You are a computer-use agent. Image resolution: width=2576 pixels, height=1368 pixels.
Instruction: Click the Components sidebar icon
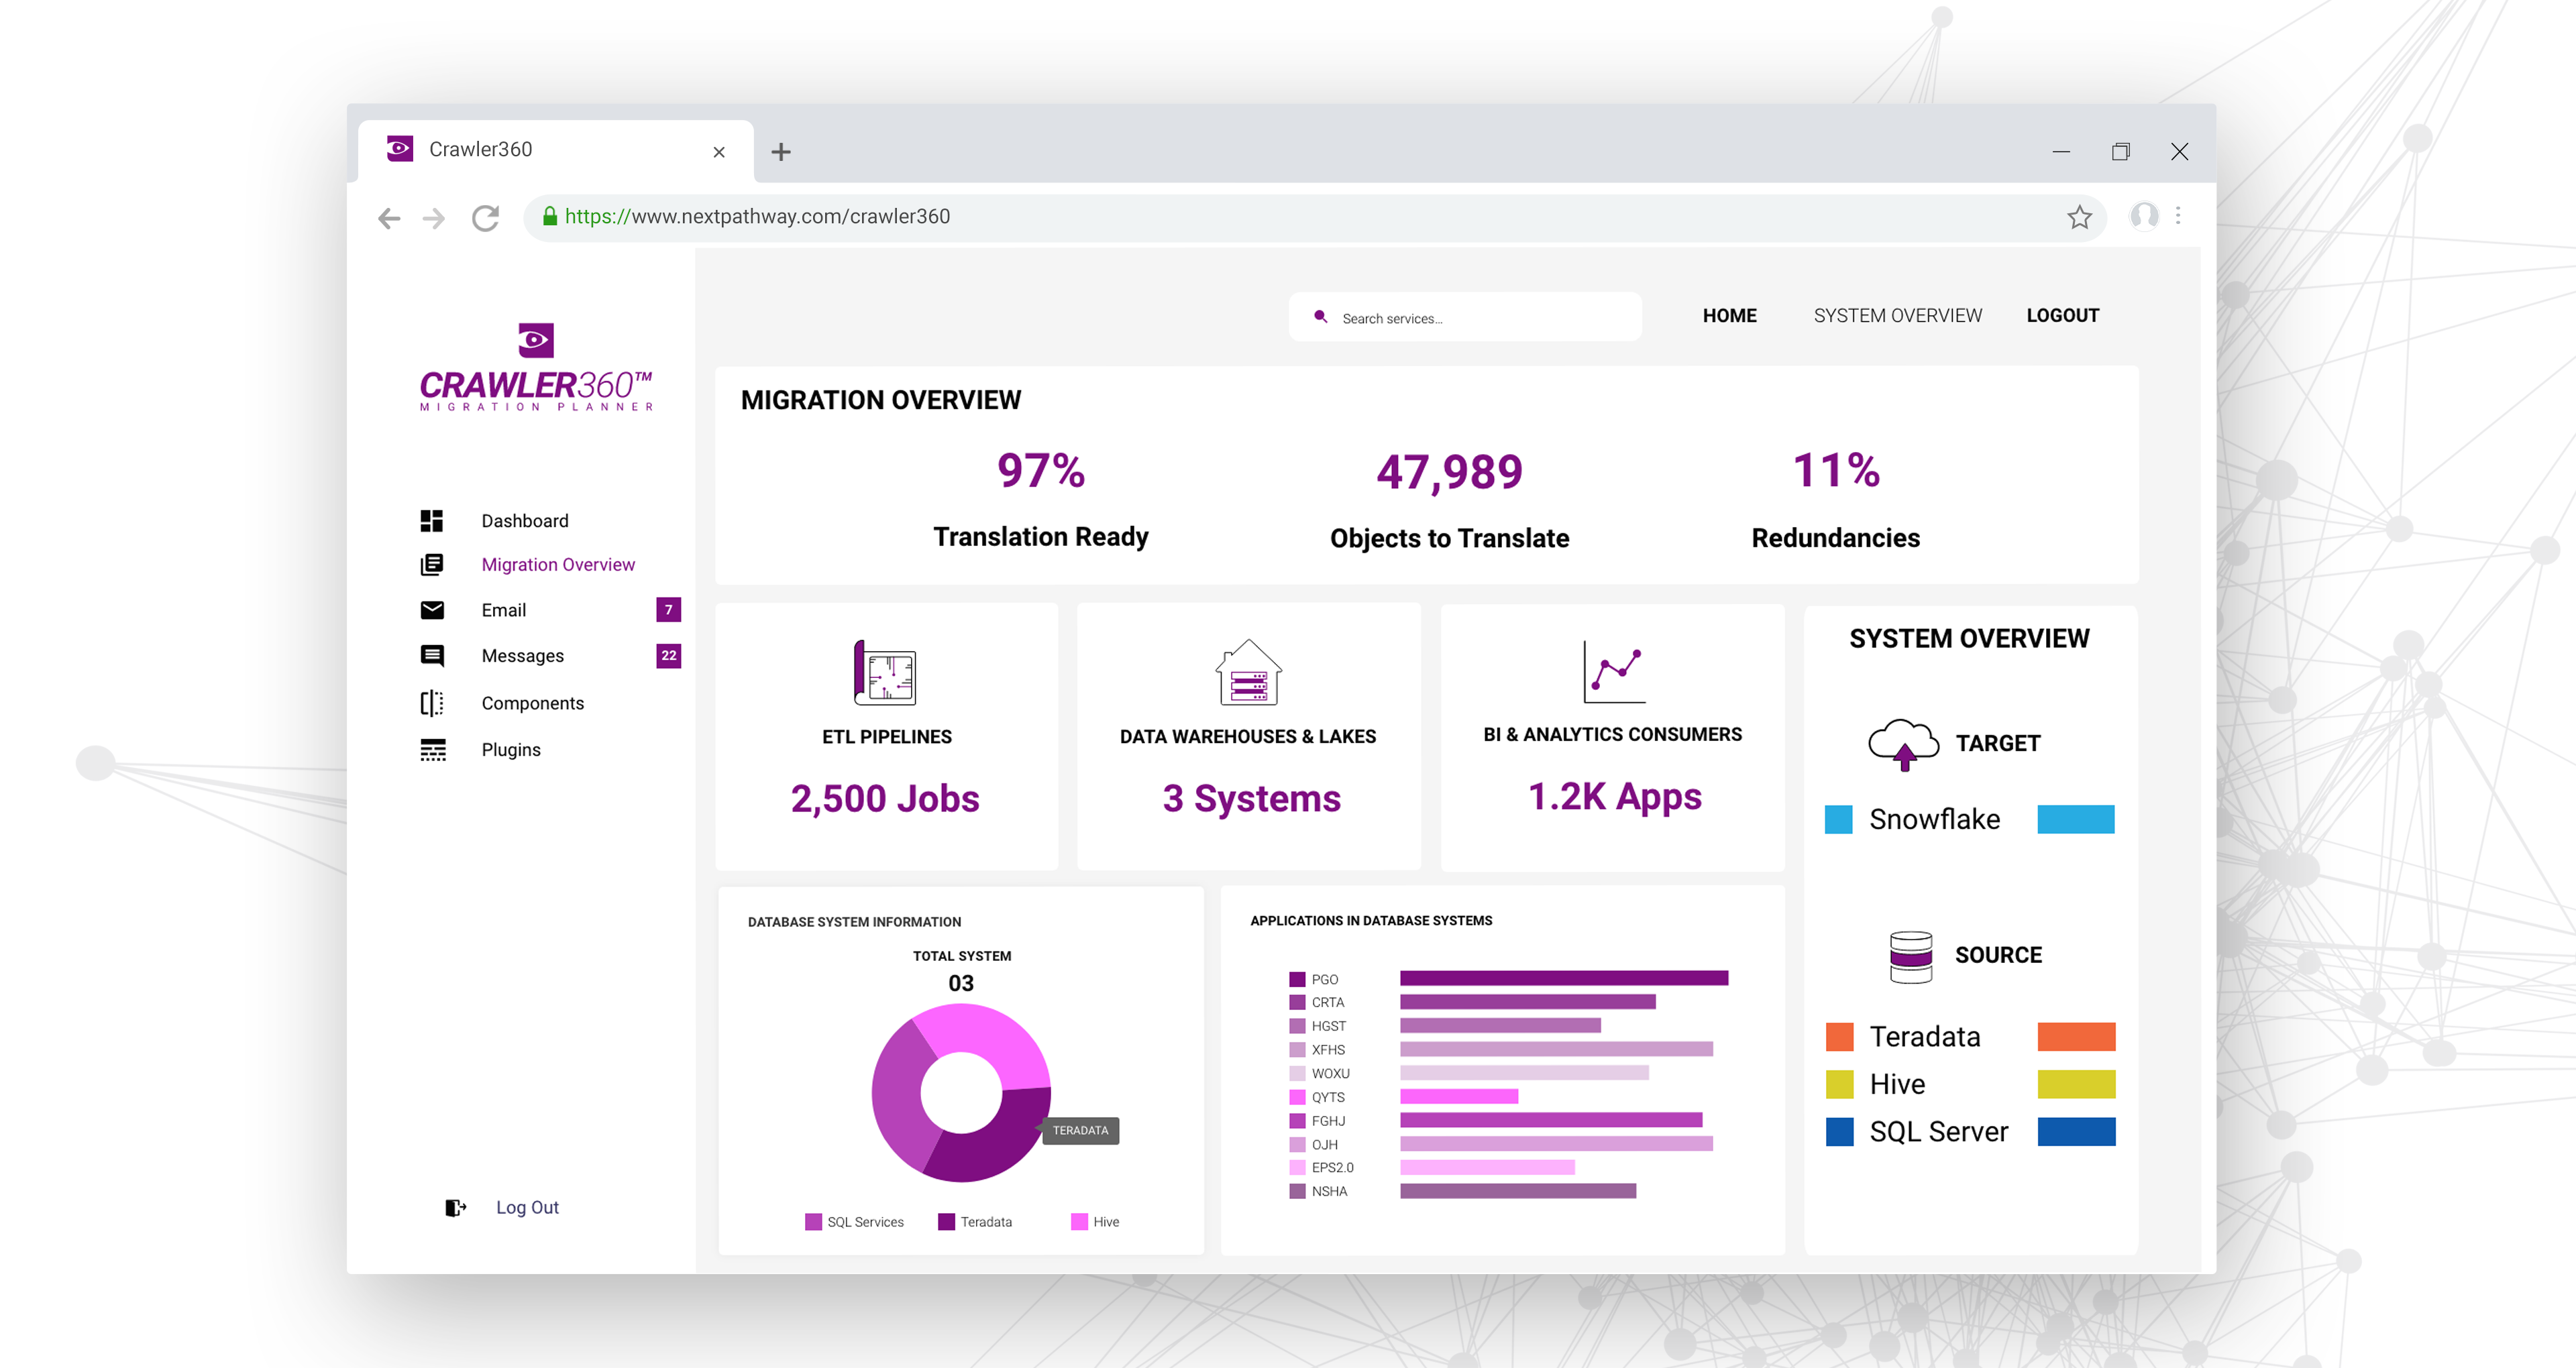pos(432,703)
